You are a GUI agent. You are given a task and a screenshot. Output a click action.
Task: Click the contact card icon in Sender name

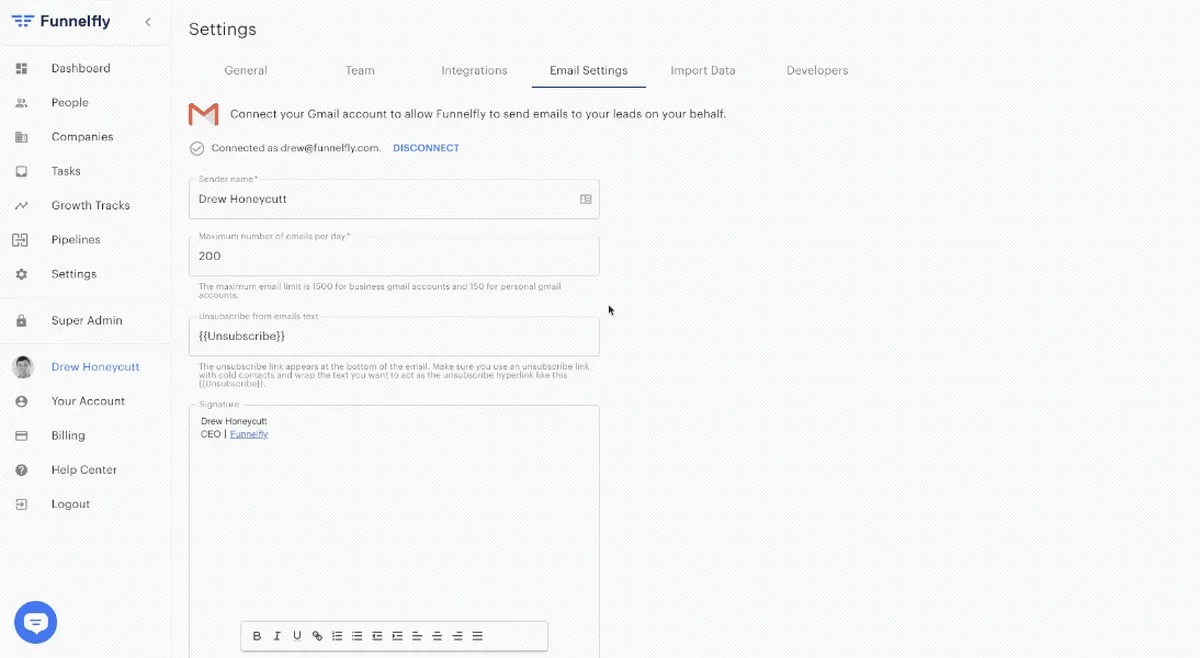pyautogui.click(x=586, y=199)
